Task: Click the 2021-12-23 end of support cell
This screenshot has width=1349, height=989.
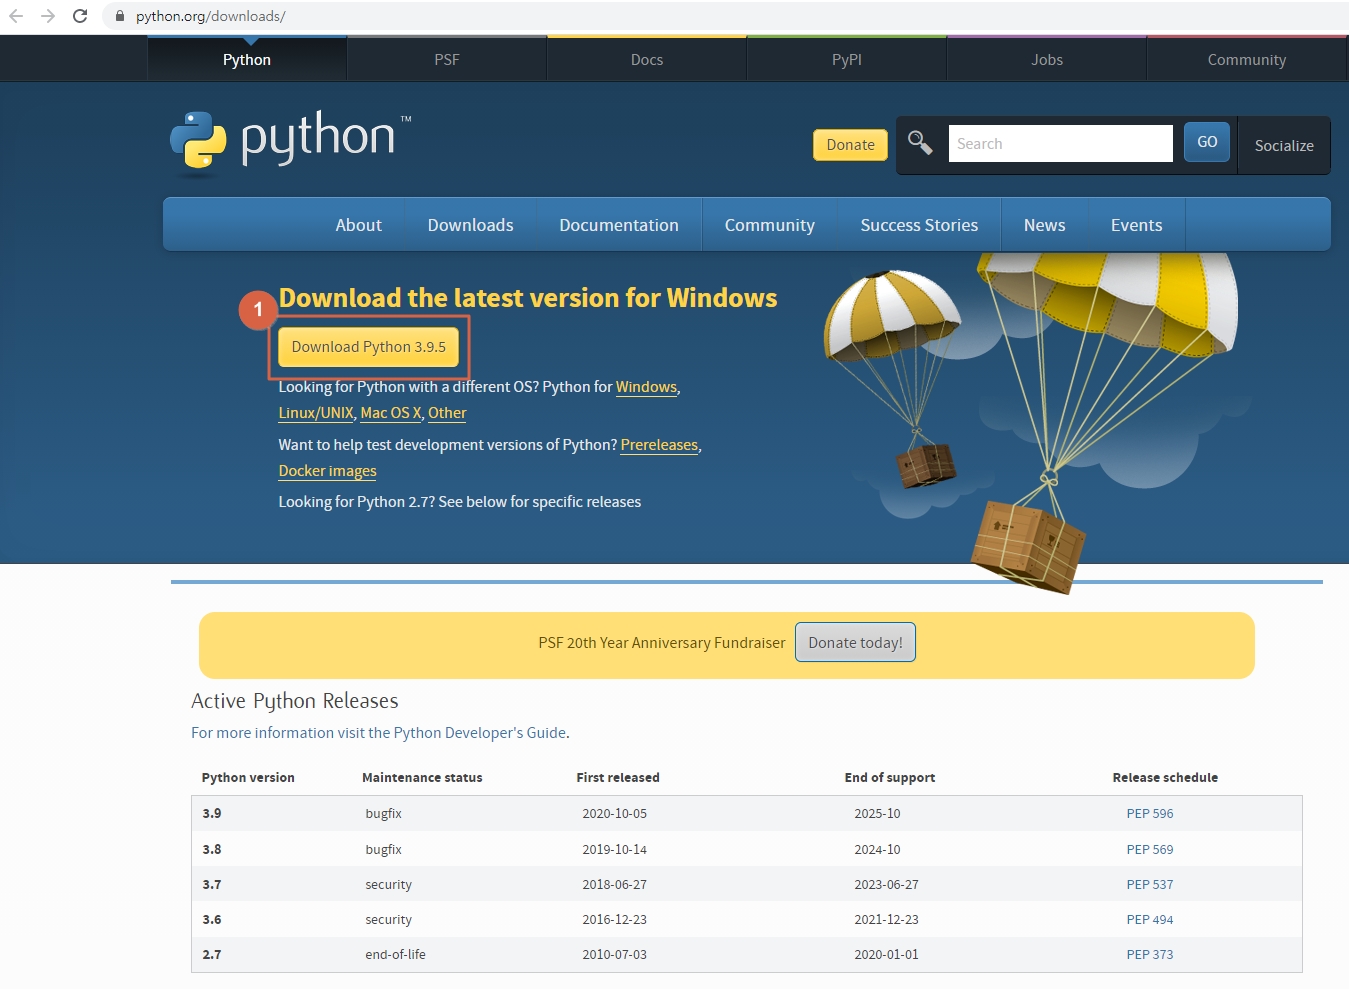Action: click(886, 920)
